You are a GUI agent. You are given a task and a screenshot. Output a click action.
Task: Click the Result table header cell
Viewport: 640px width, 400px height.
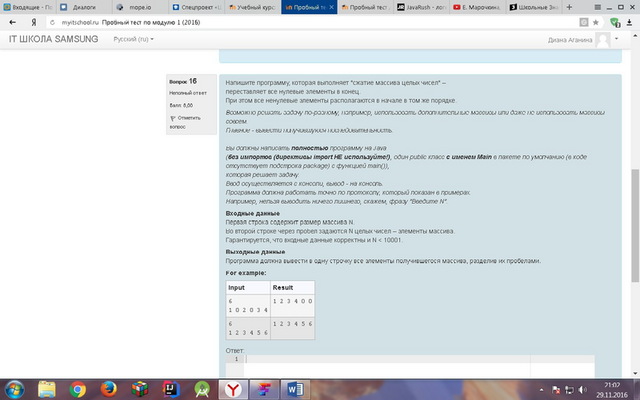click(292, 287)
